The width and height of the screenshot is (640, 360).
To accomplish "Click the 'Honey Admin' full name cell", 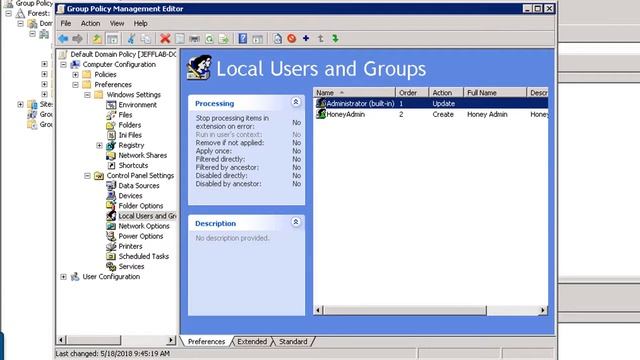I will click(487, 114).
